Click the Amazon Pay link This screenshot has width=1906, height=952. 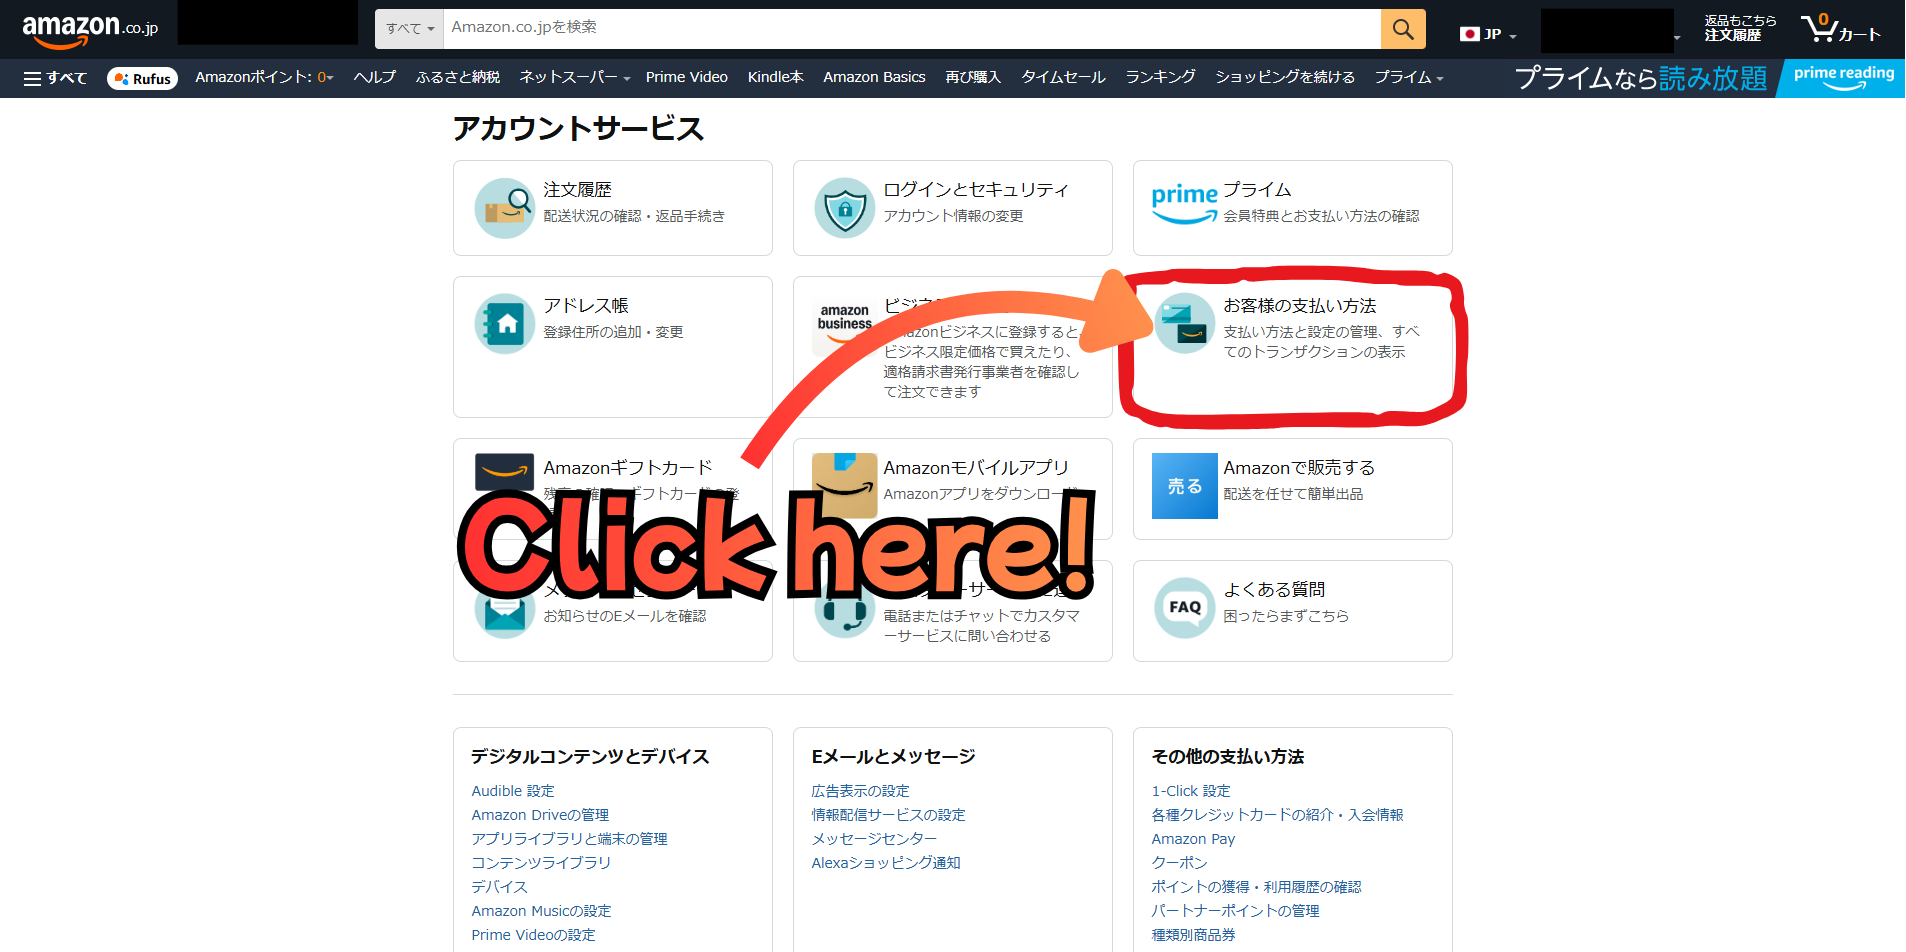1193,839
